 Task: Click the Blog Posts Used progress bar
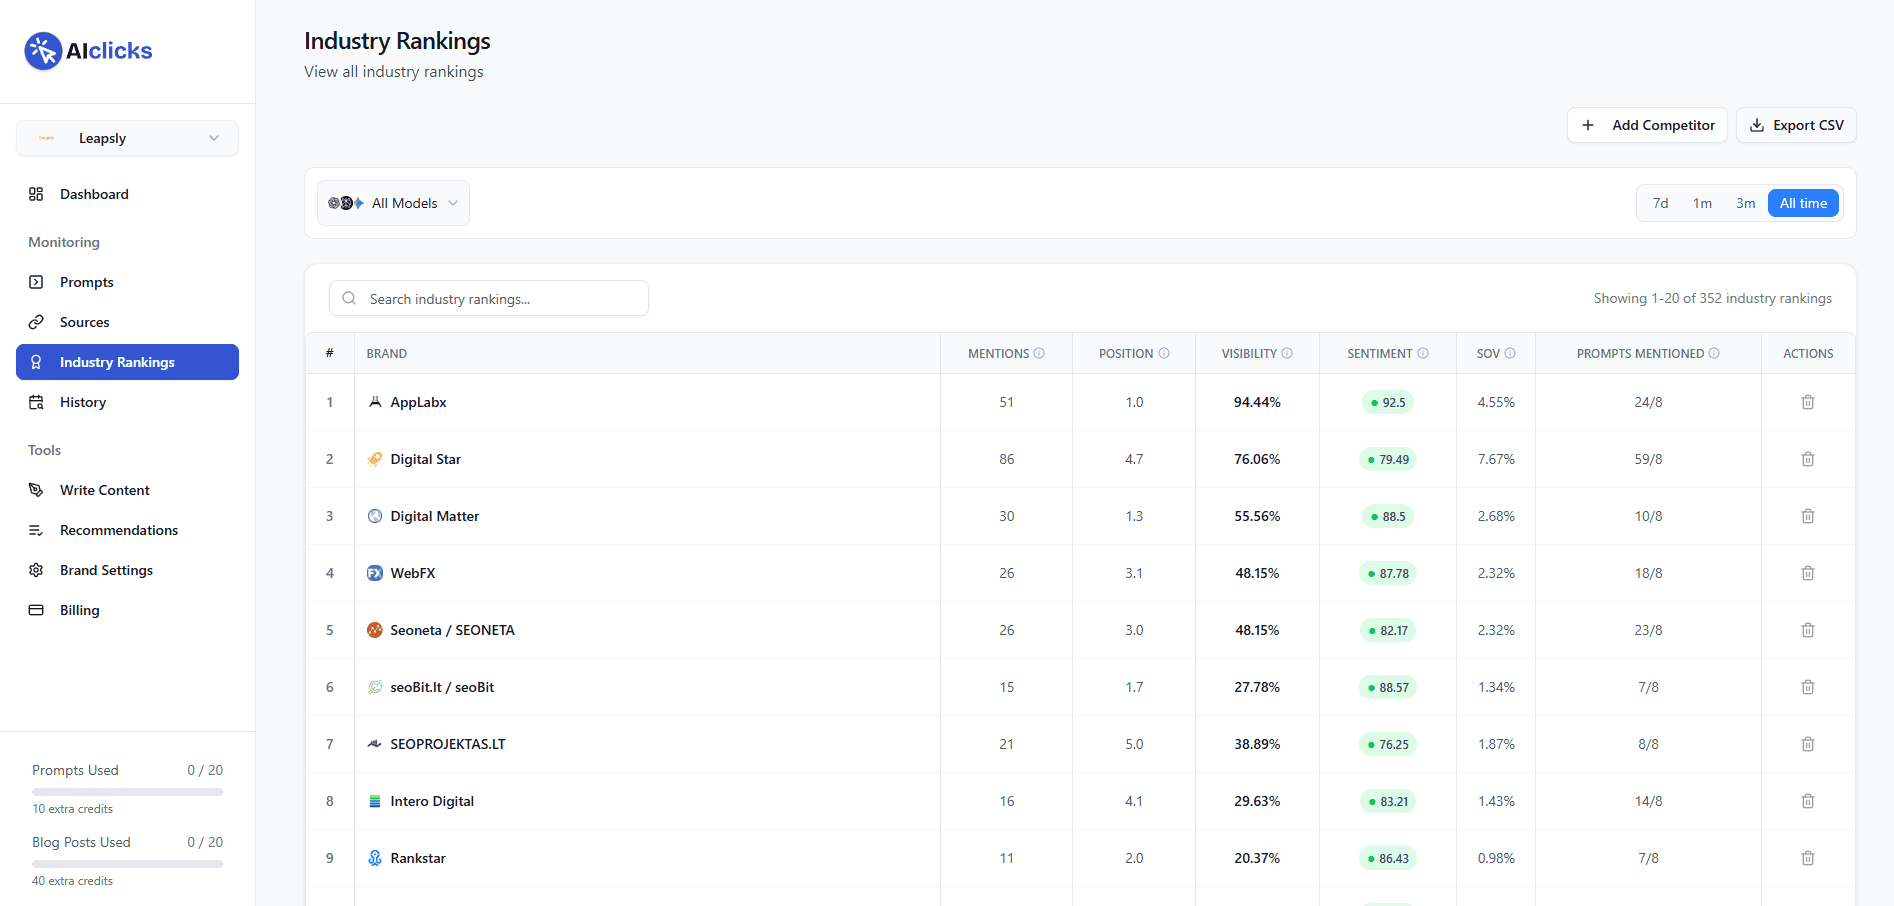pos(127,864)
